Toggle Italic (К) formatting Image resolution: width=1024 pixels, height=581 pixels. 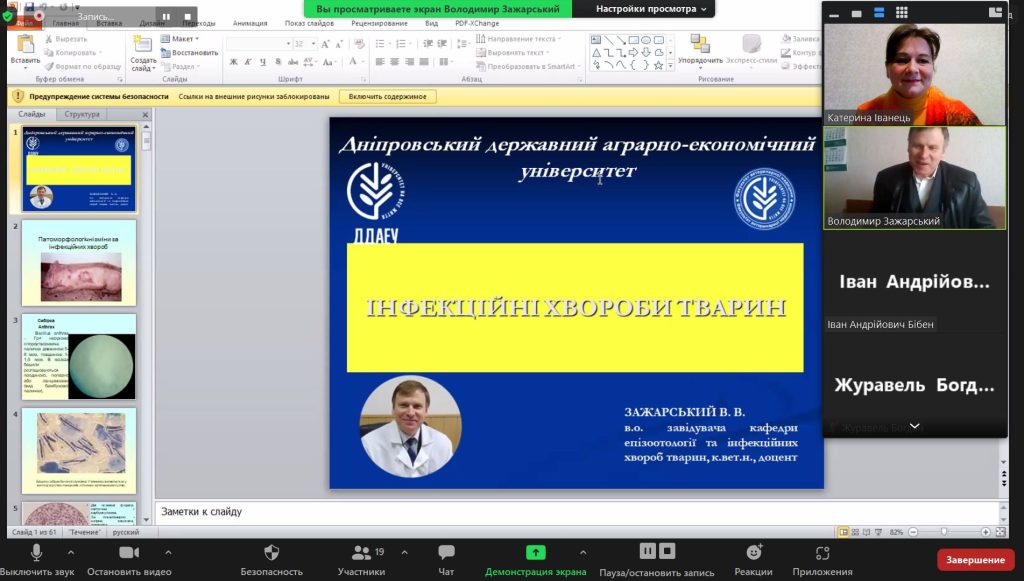coord(248,62)
